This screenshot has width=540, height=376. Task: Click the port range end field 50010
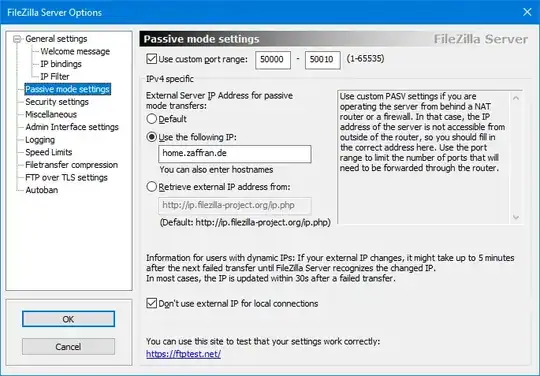[x=322, y=60]
